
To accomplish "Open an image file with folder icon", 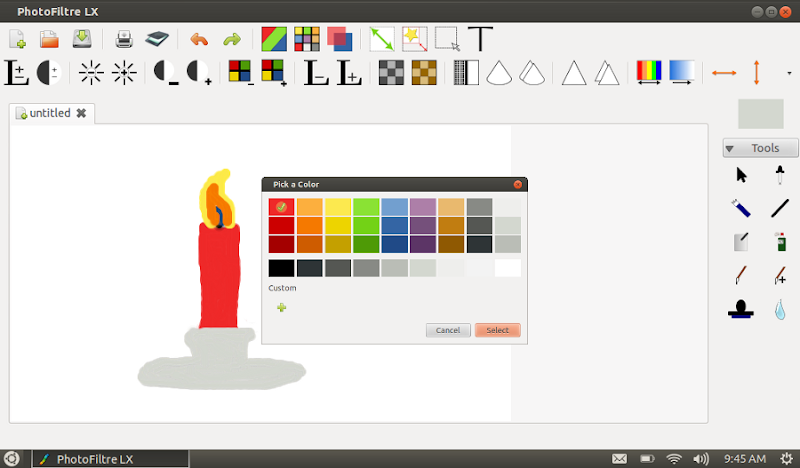I will pyautogui.click(x=49, y=39).
